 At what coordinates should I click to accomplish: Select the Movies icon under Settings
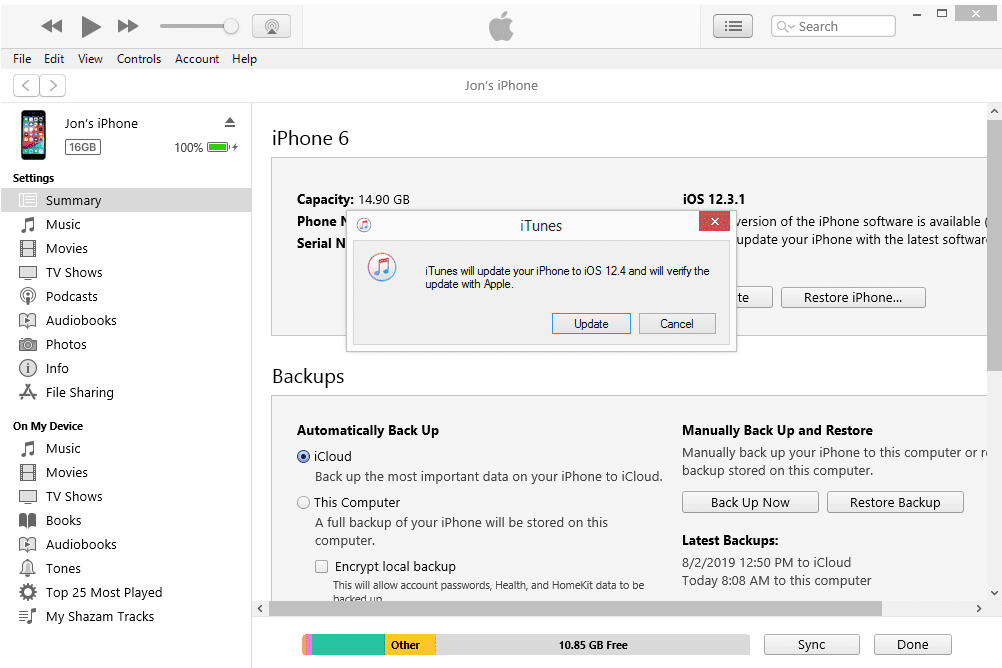[x=27, y=248]
